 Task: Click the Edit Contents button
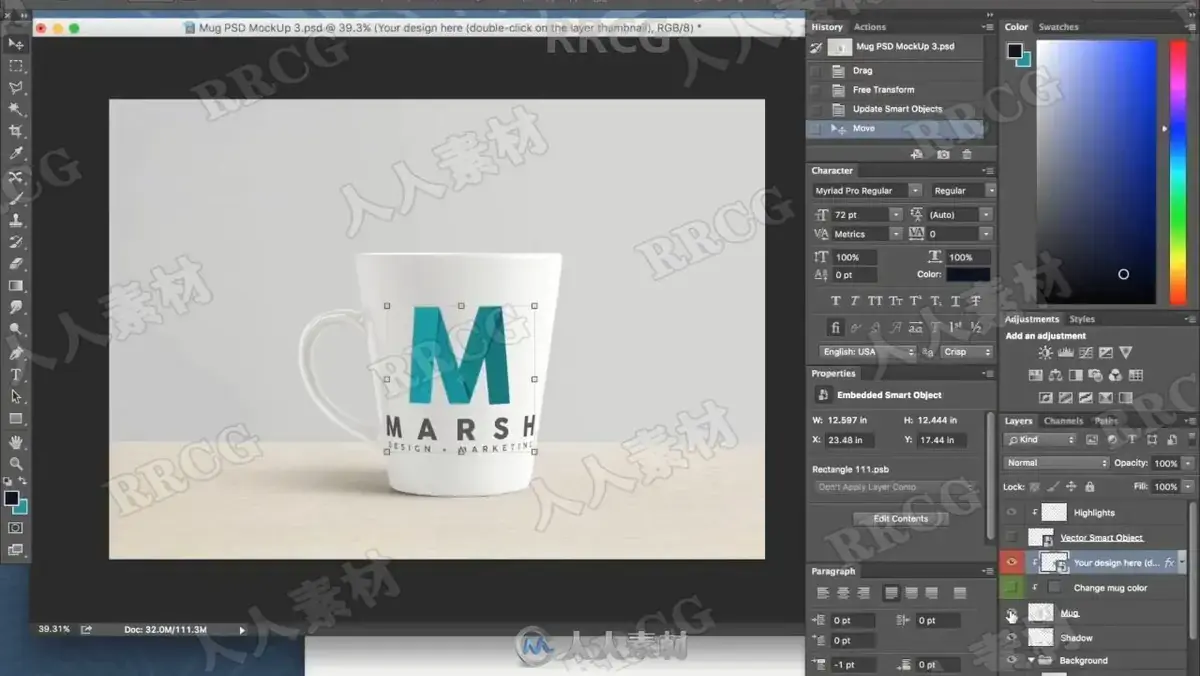tap(901, 518)
